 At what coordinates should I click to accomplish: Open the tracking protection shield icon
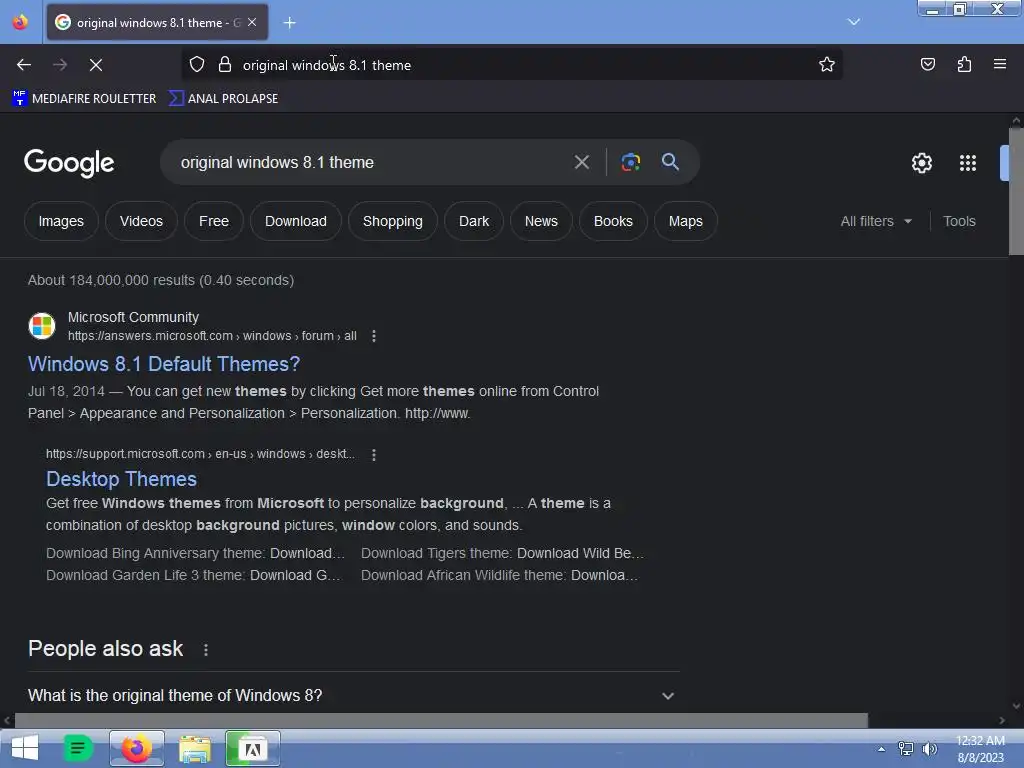197,65
